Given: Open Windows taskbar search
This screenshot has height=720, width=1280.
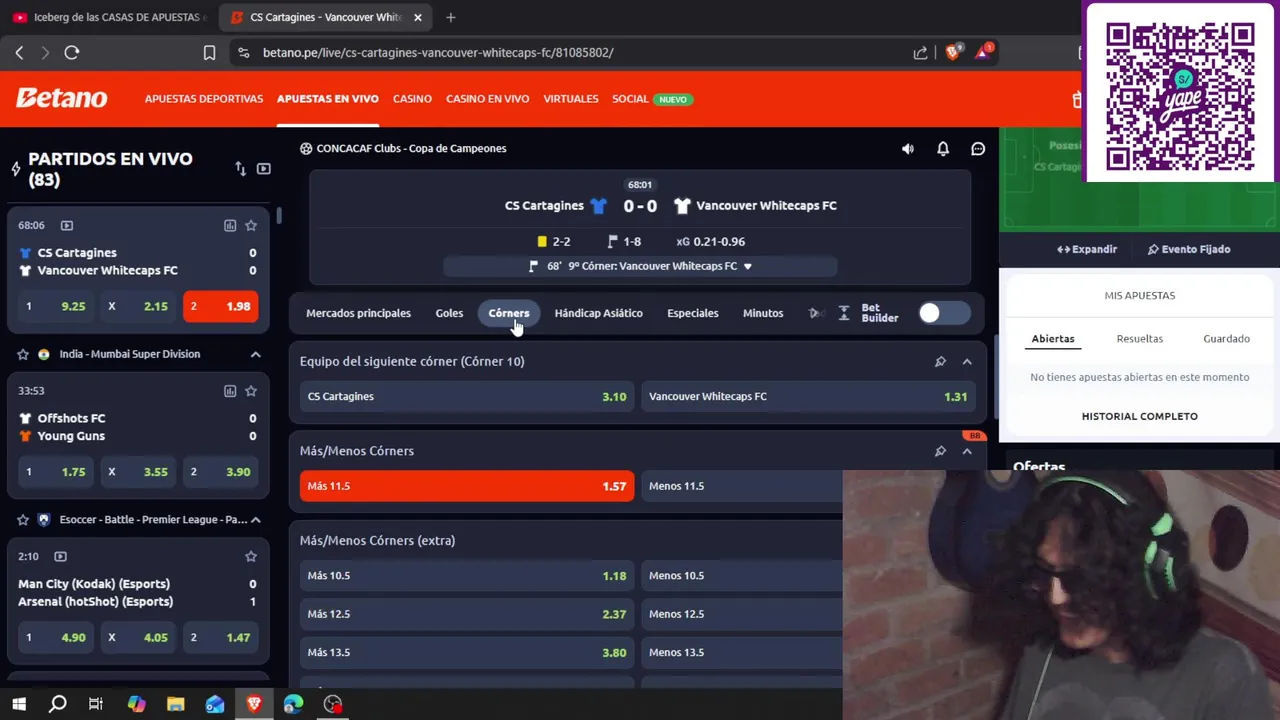Looking at the screenshot, I should pos(57,704).
